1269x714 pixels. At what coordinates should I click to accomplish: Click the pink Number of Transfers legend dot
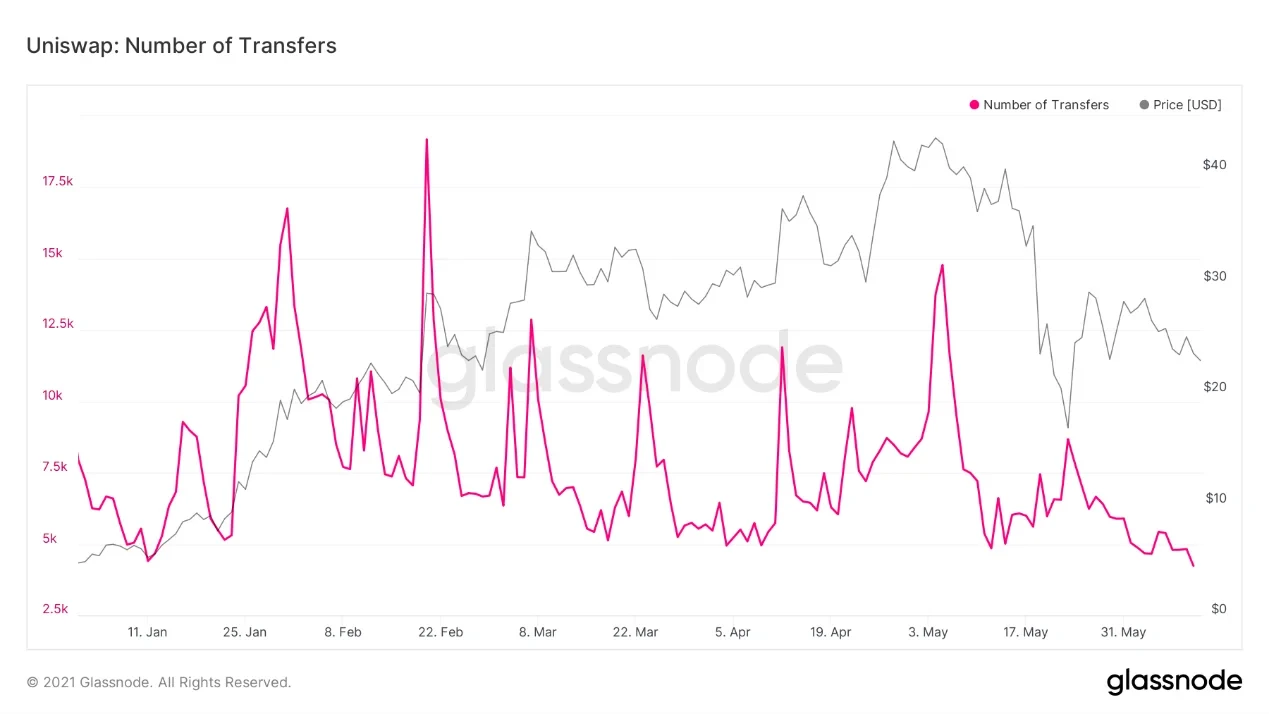pos(974,105)
